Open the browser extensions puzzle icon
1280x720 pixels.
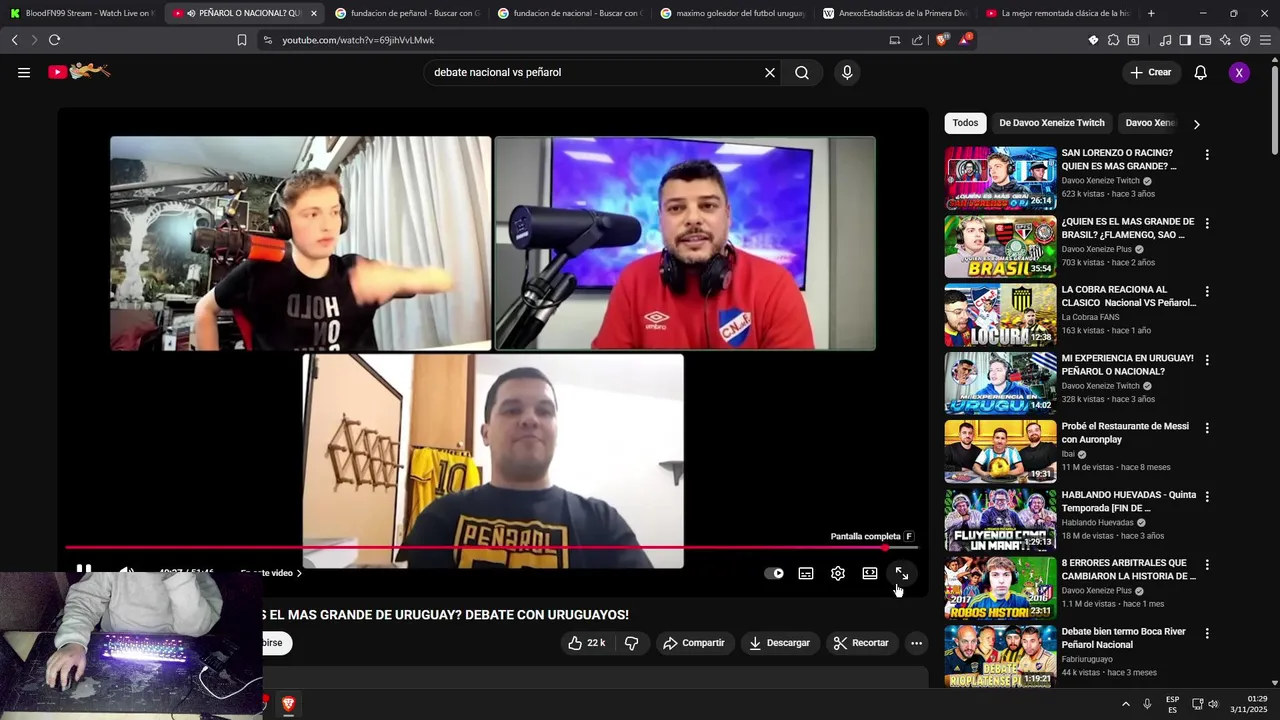[x=1113, y=40]
